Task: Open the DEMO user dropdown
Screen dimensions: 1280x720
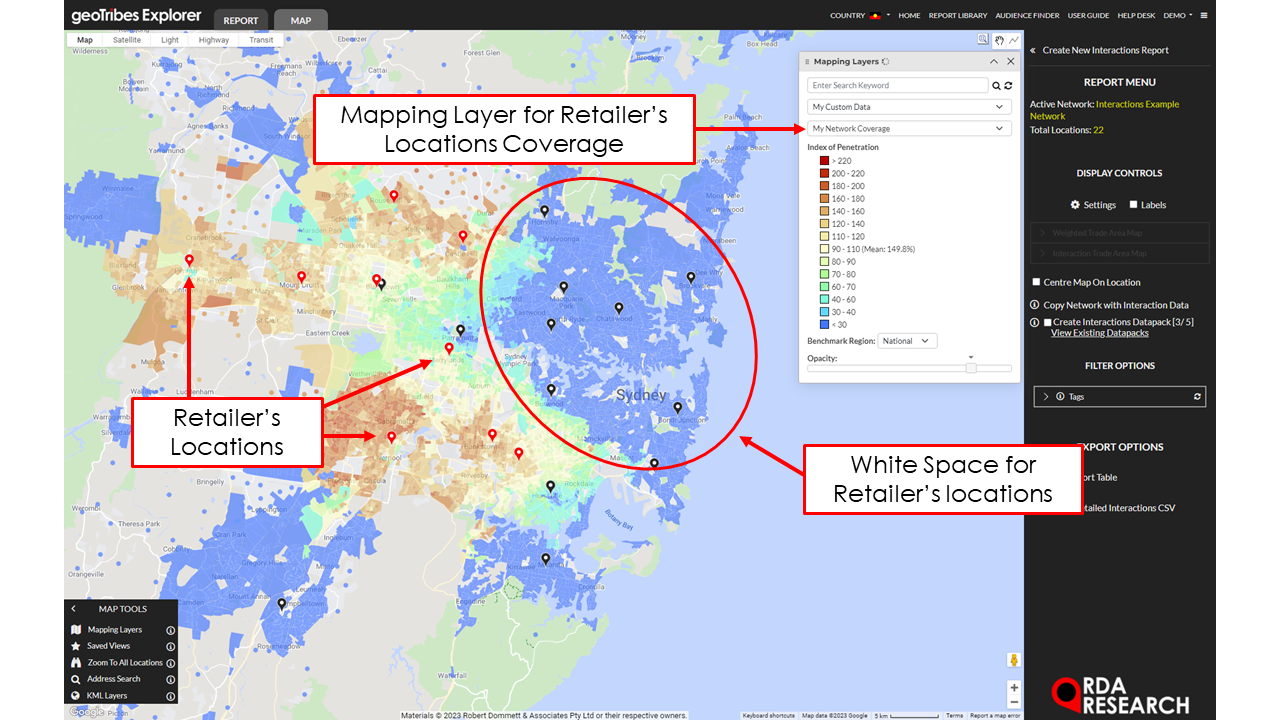Action: coord(1178,16)
